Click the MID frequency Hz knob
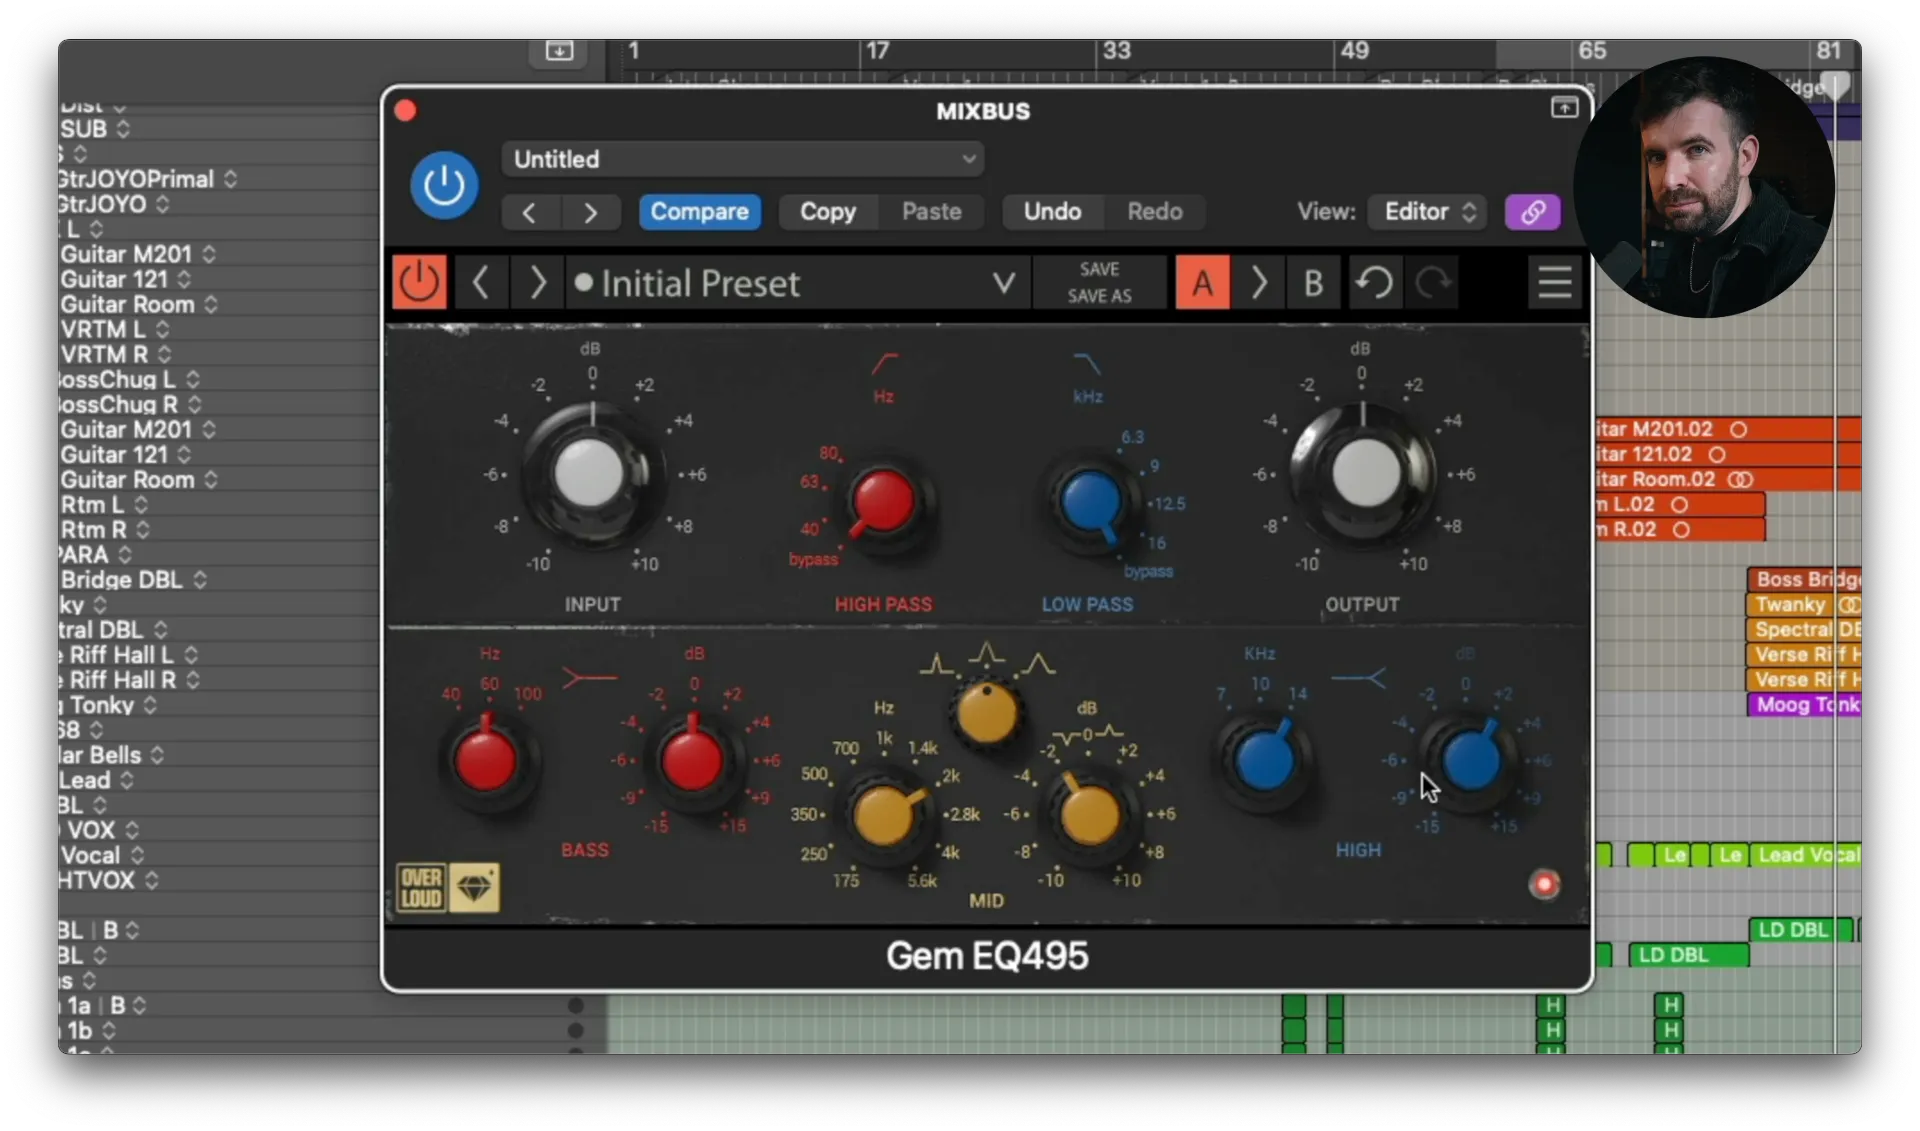1920x1131 pixels. click(x=885, y=814)
